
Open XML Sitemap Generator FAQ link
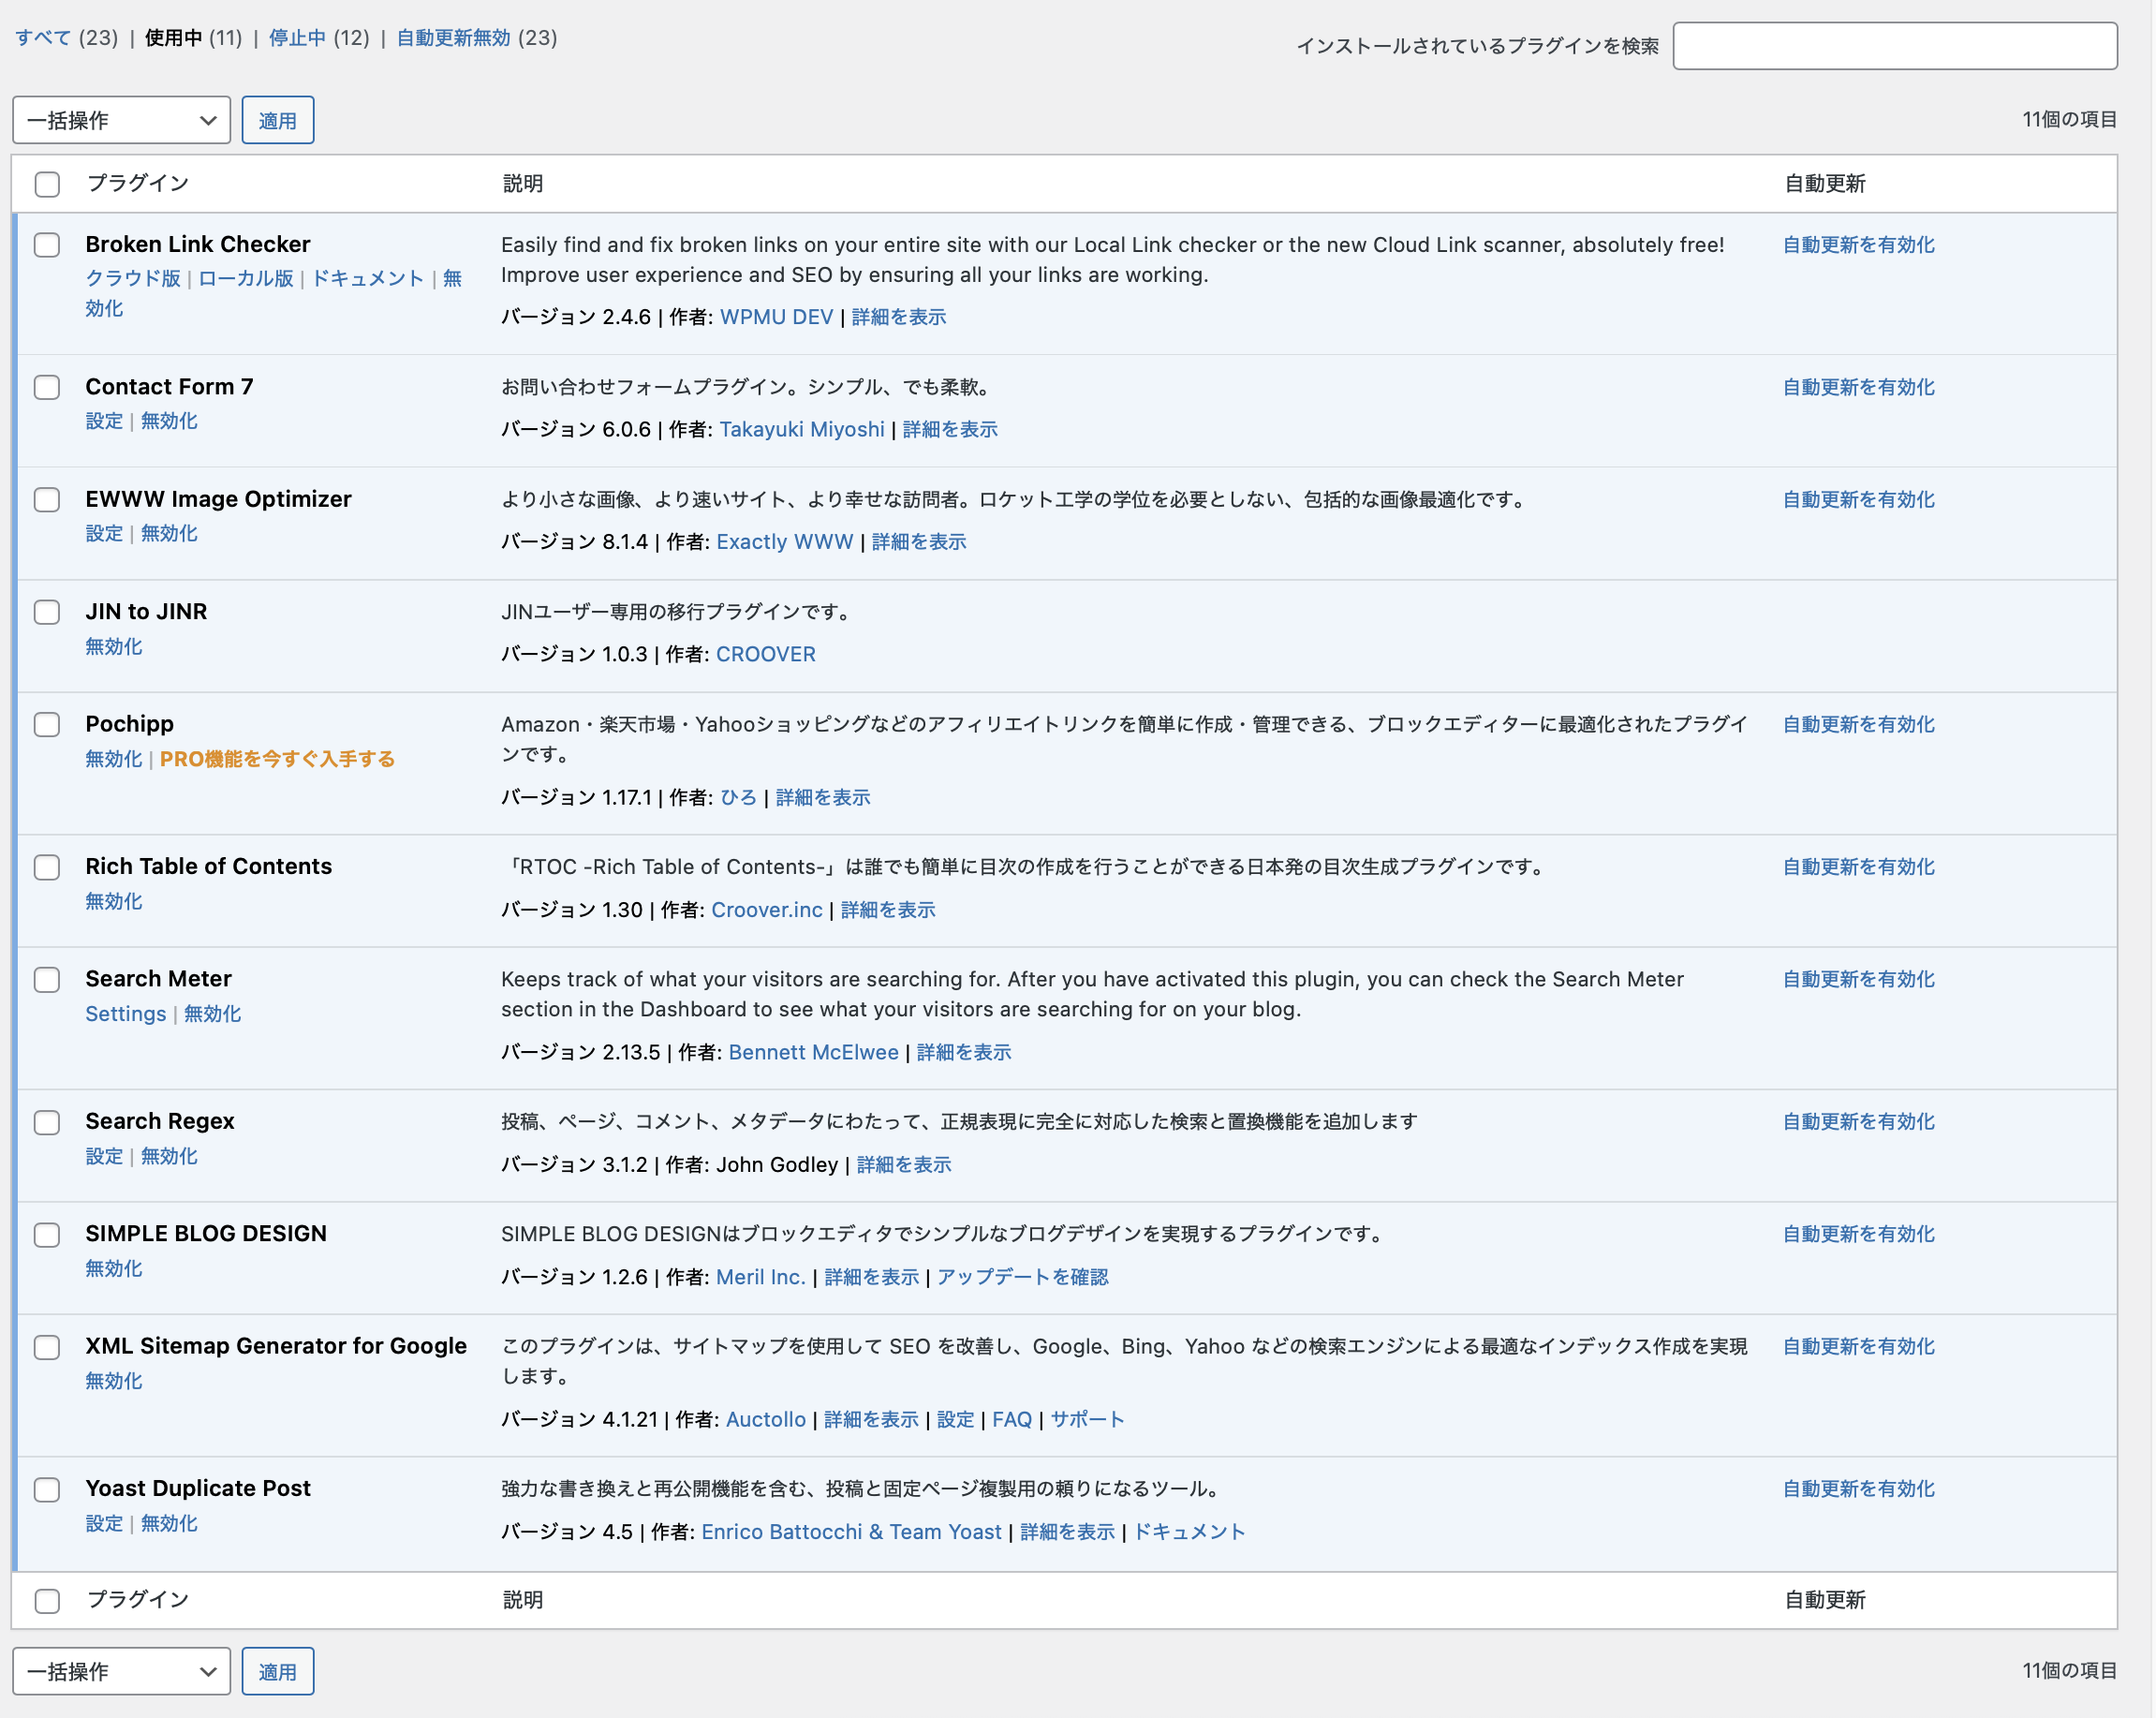click(1012, 1419)
